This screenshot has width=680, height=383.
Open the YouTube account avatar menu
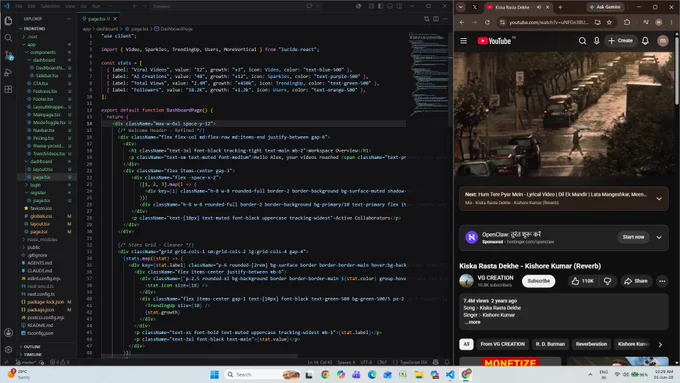pos(663,41)
